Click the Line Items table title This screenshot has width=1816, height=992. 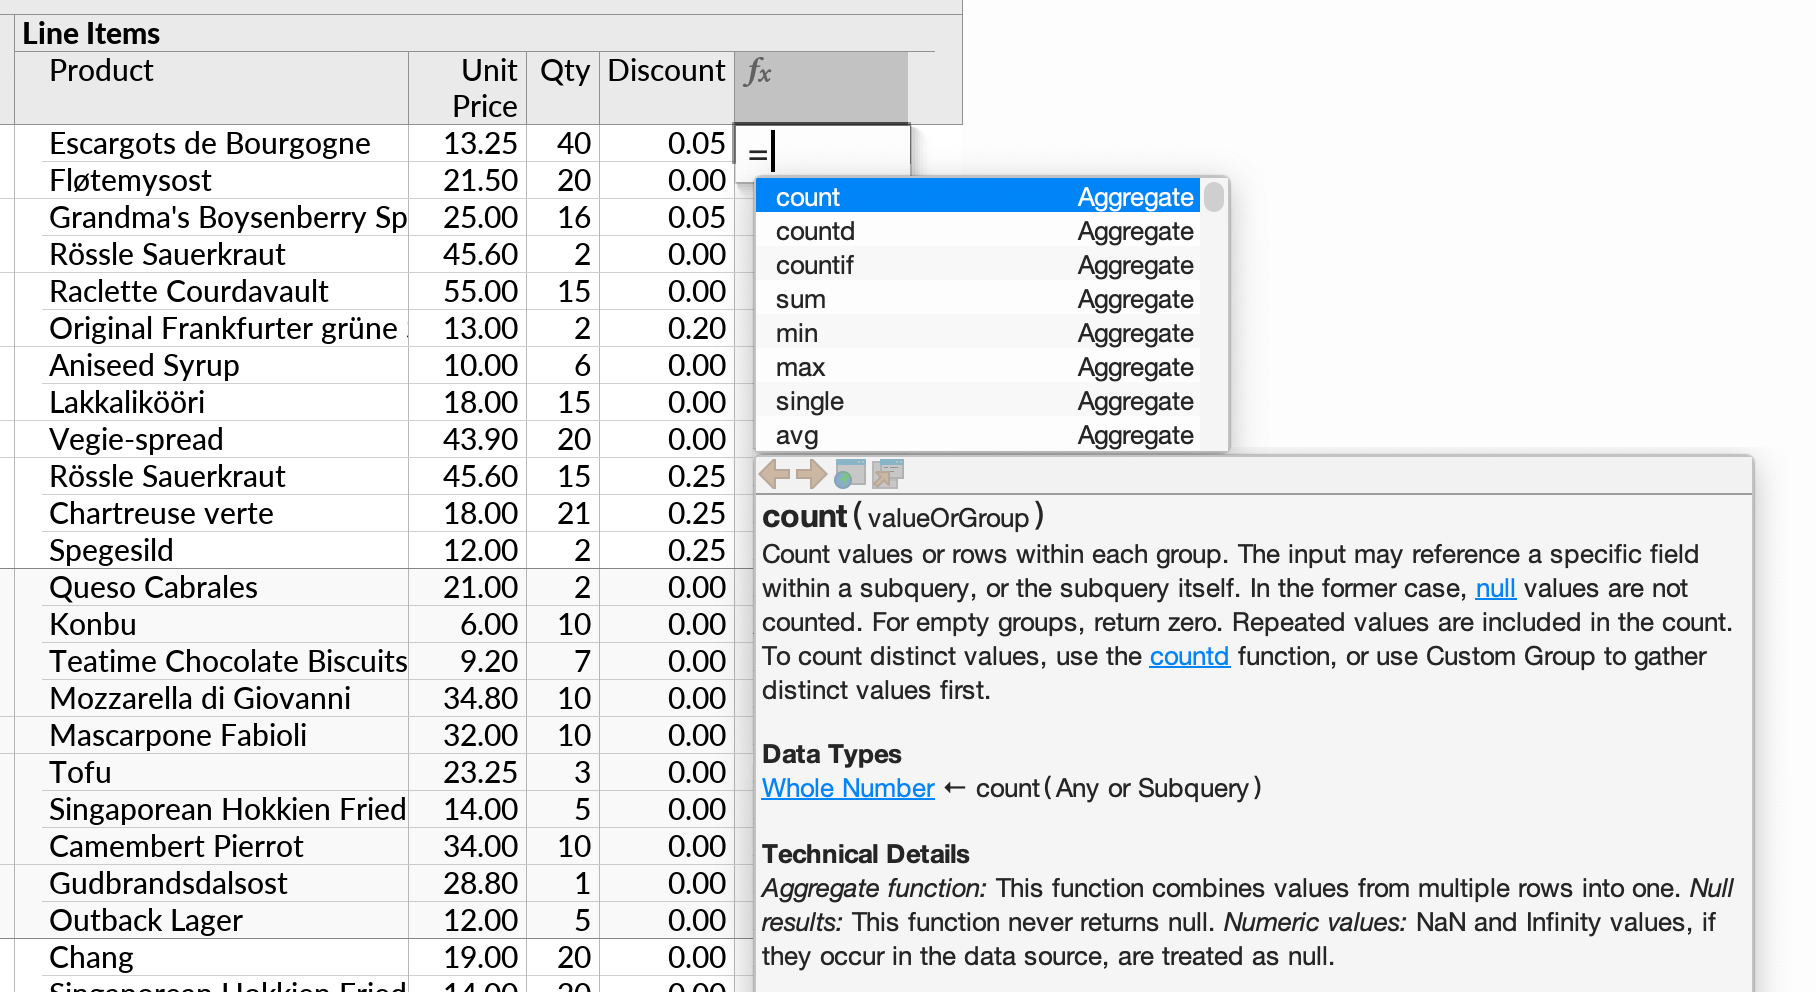pyautogui.click(x=90, y=33)
